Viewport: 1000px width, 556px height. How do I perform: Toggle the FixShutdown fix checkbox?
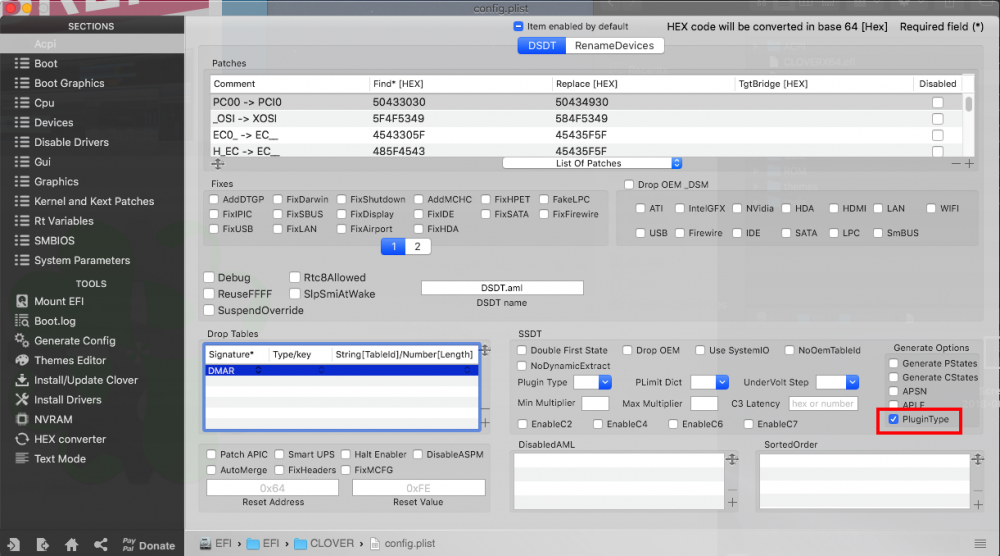point(342,200)
